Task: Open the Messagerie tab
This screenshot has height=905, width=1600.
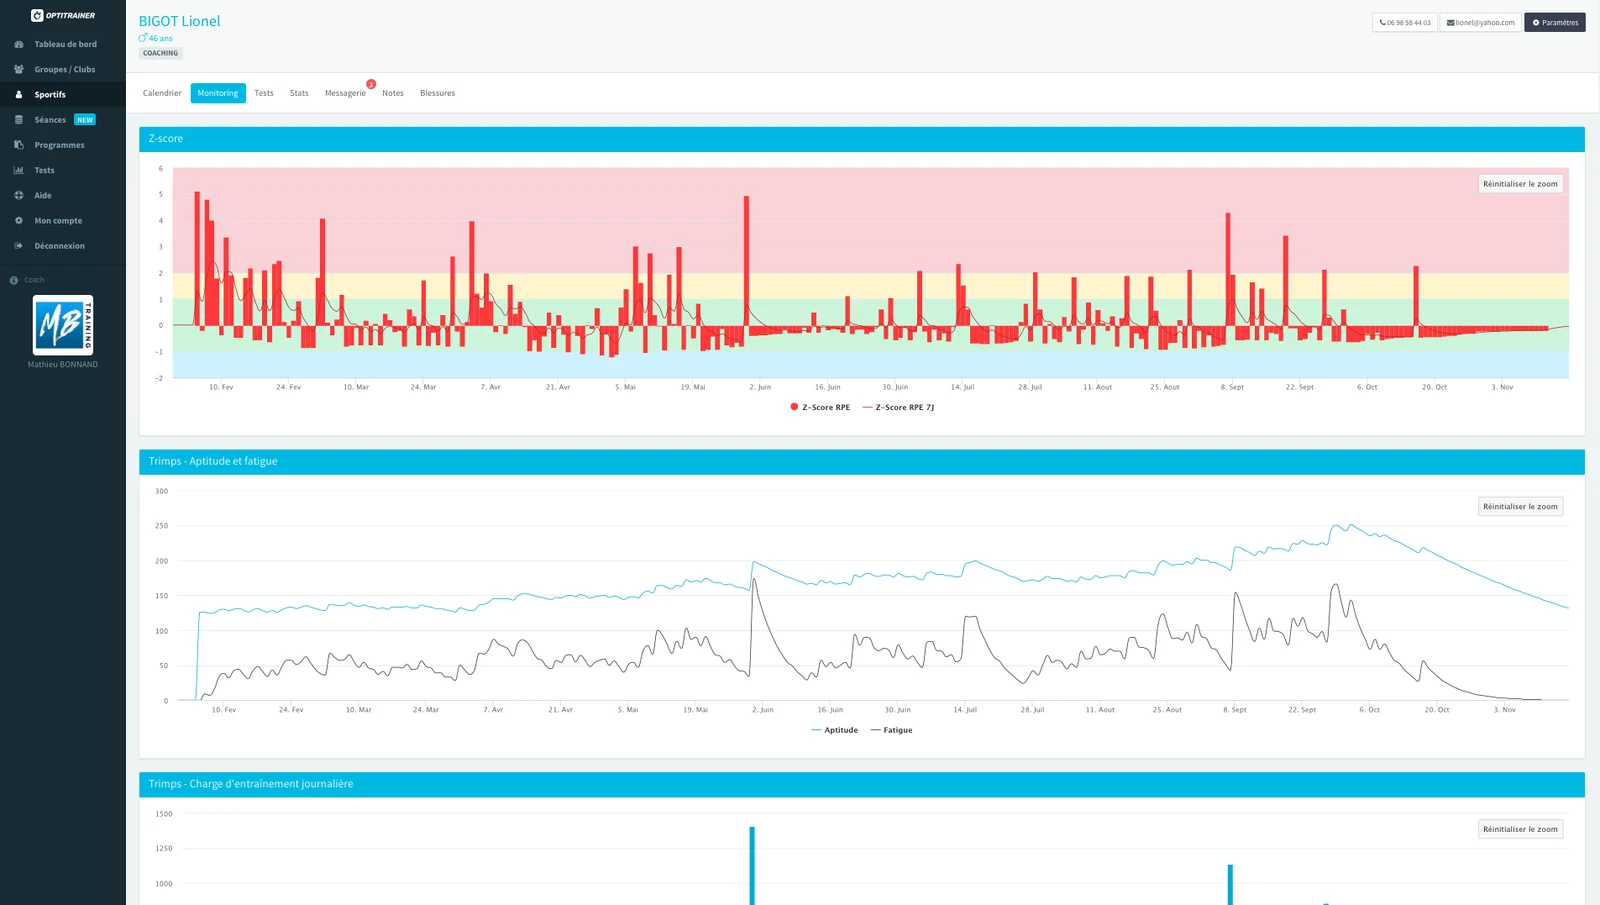Action: tap(345, 93)
